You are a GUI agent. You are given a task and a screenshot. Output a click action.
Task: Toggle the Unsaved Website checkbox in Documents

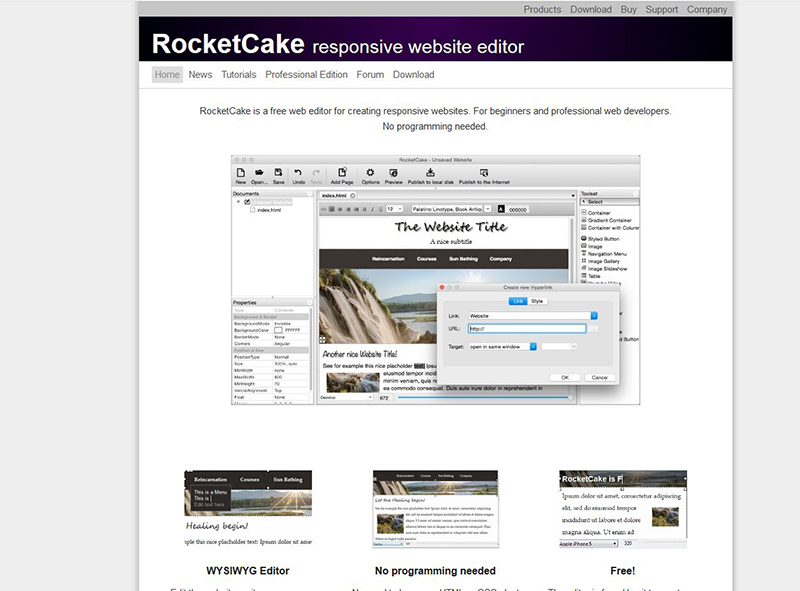tap(247, 202)
